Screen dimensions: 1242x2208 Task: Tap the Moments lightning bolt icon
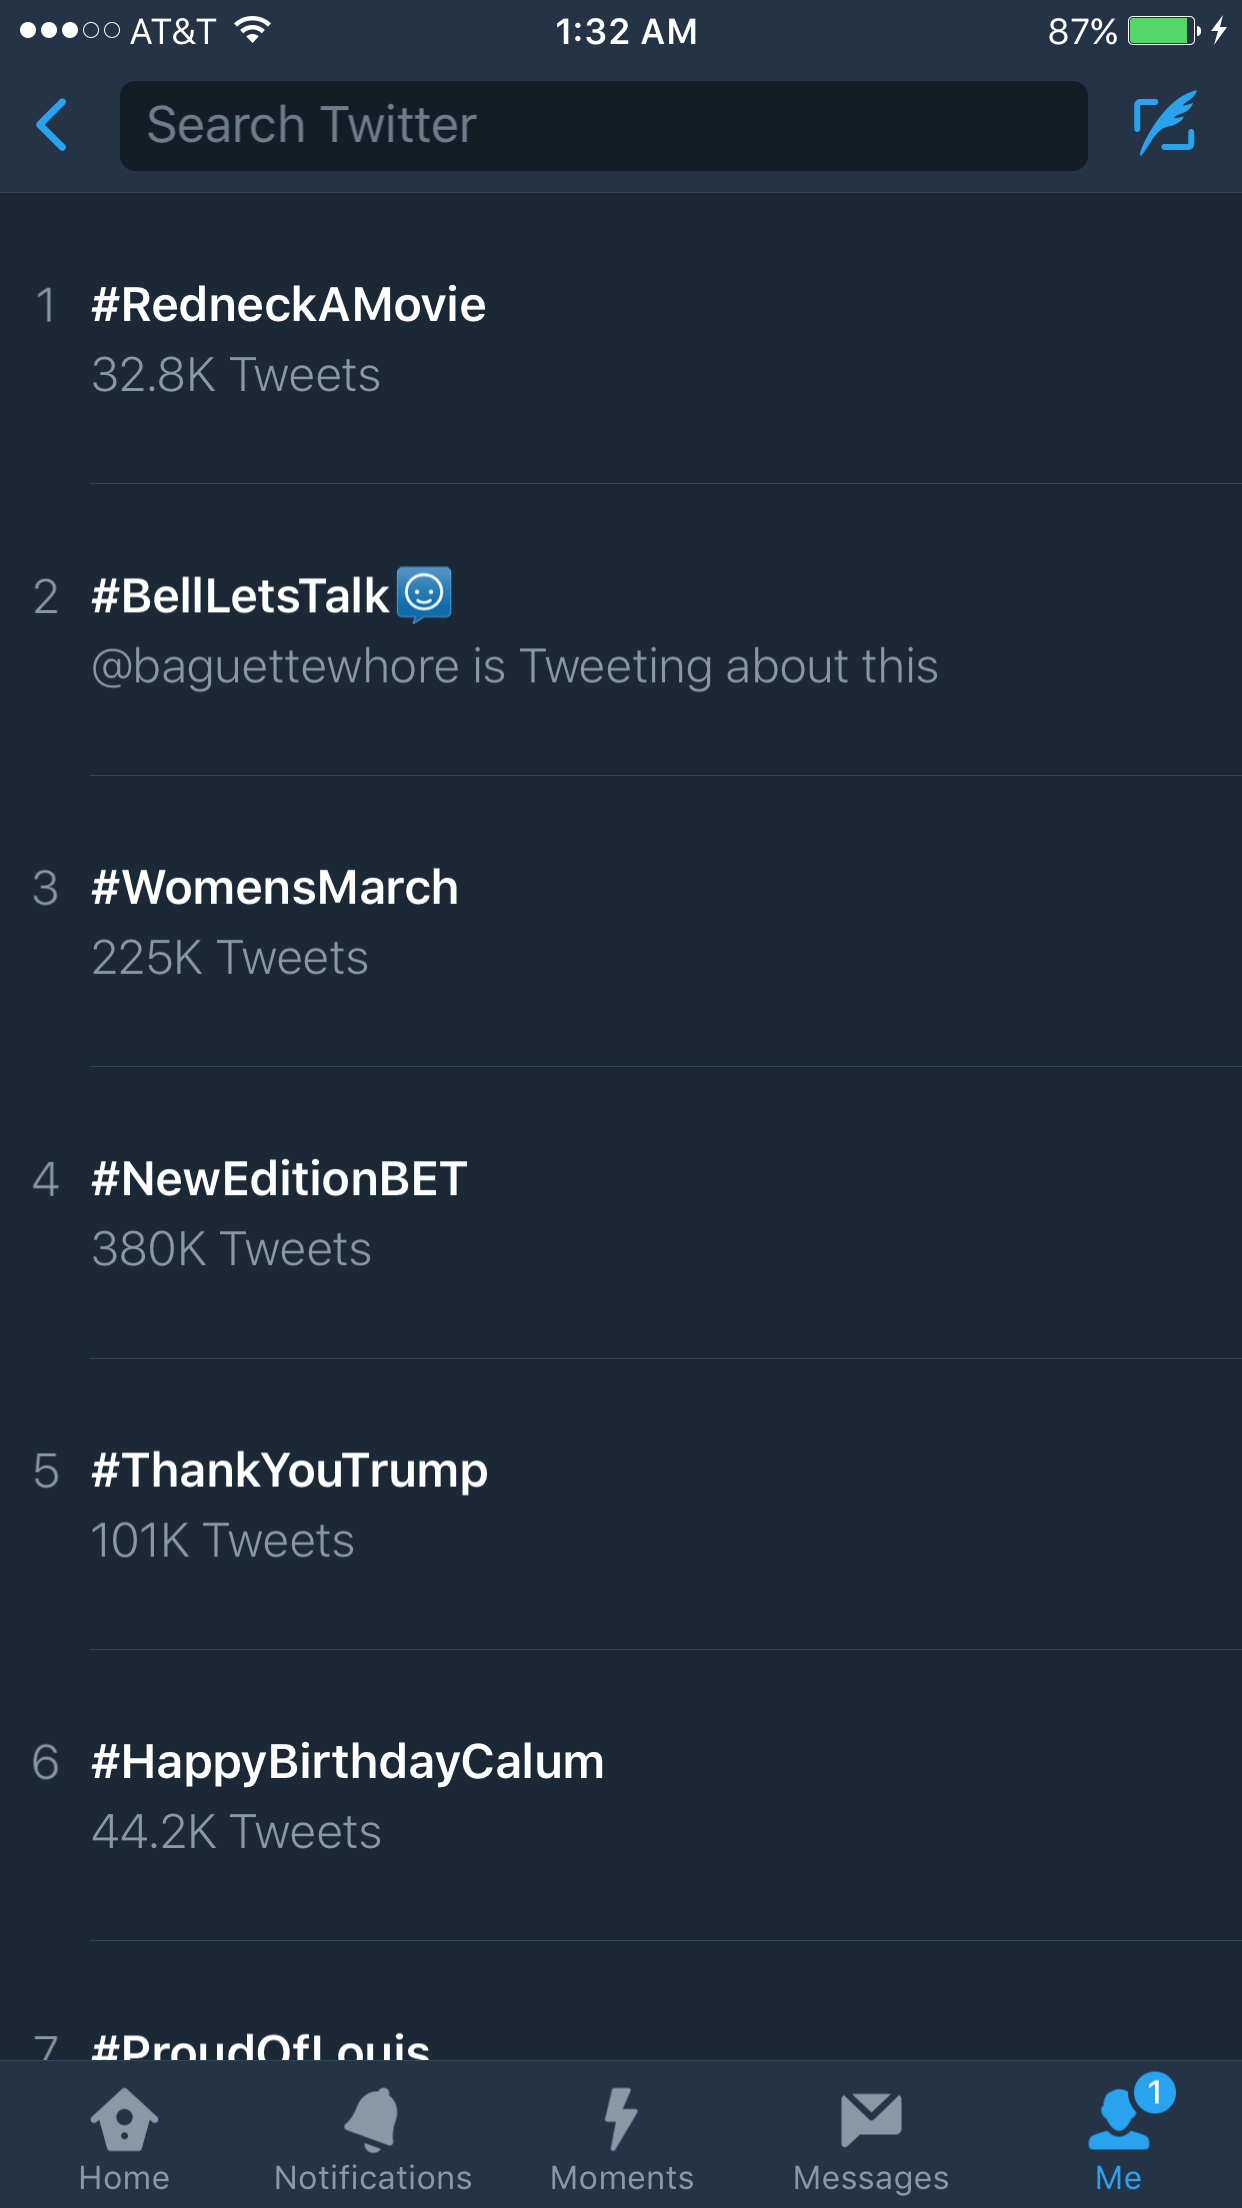[x=621, y=2120]
